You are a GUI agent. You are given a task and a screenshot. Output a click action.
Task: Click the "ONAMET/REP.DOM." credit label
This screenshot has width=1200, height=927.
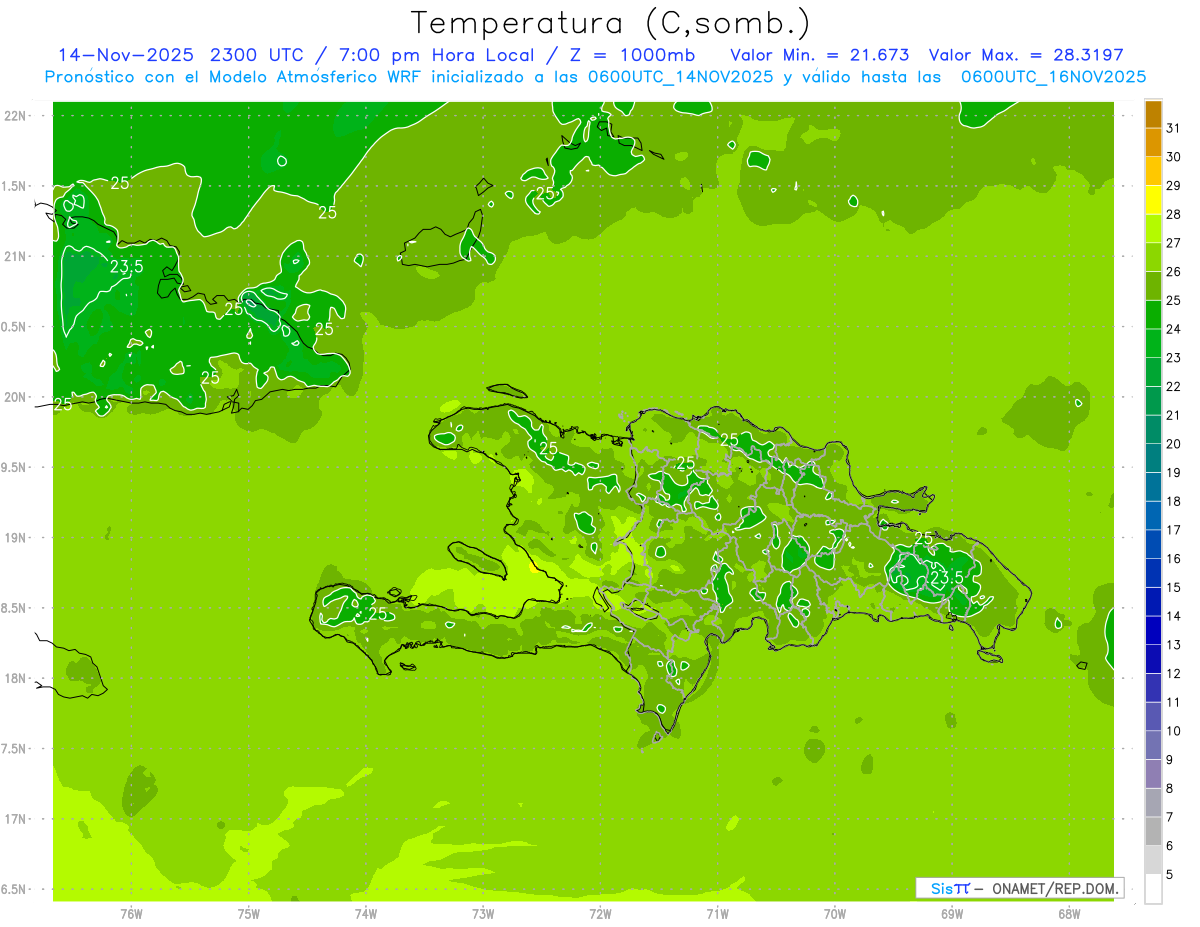[x=1055, y=888]
